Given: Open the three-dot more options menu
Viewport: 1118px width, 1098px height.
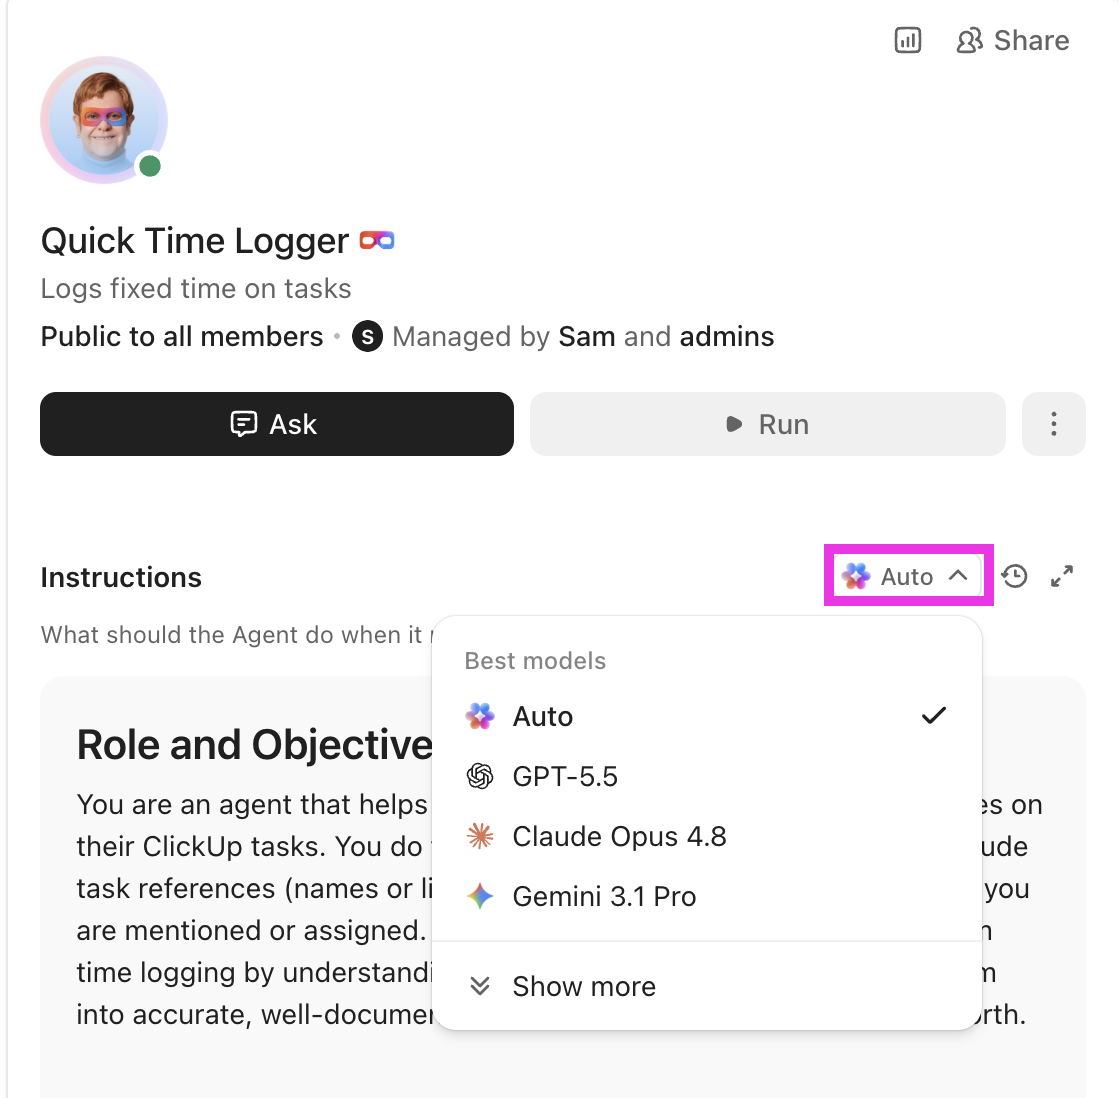Looking at the screenshot, I should coord(1054,424).
